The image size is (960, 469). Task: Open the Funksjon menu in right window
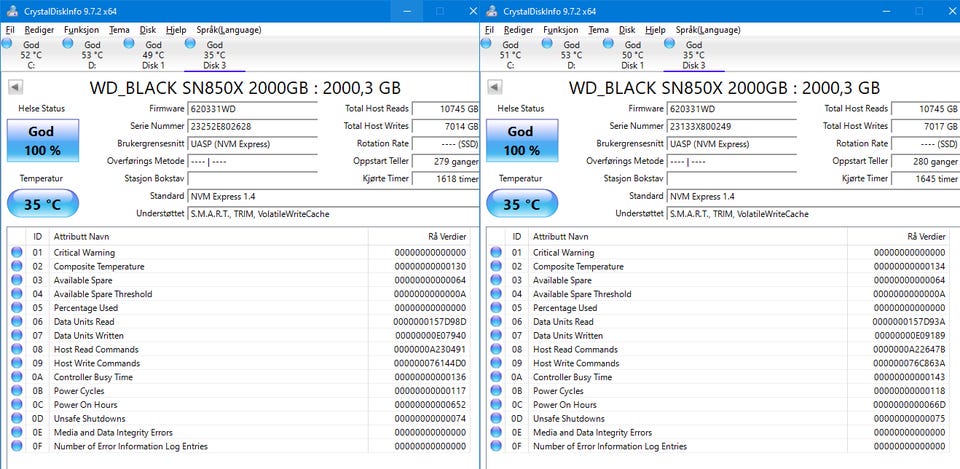(561, 30)
